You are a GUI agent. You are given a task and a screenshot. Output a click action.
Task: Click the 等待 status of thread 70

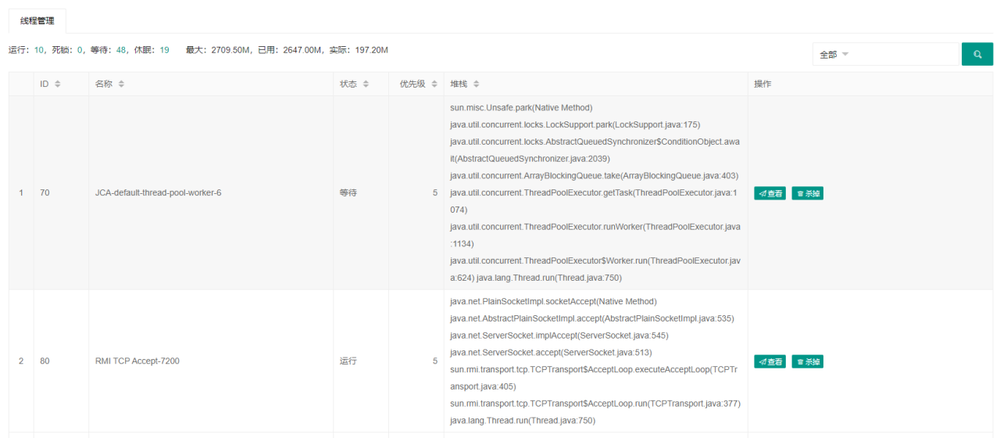[x=348, y=193]
